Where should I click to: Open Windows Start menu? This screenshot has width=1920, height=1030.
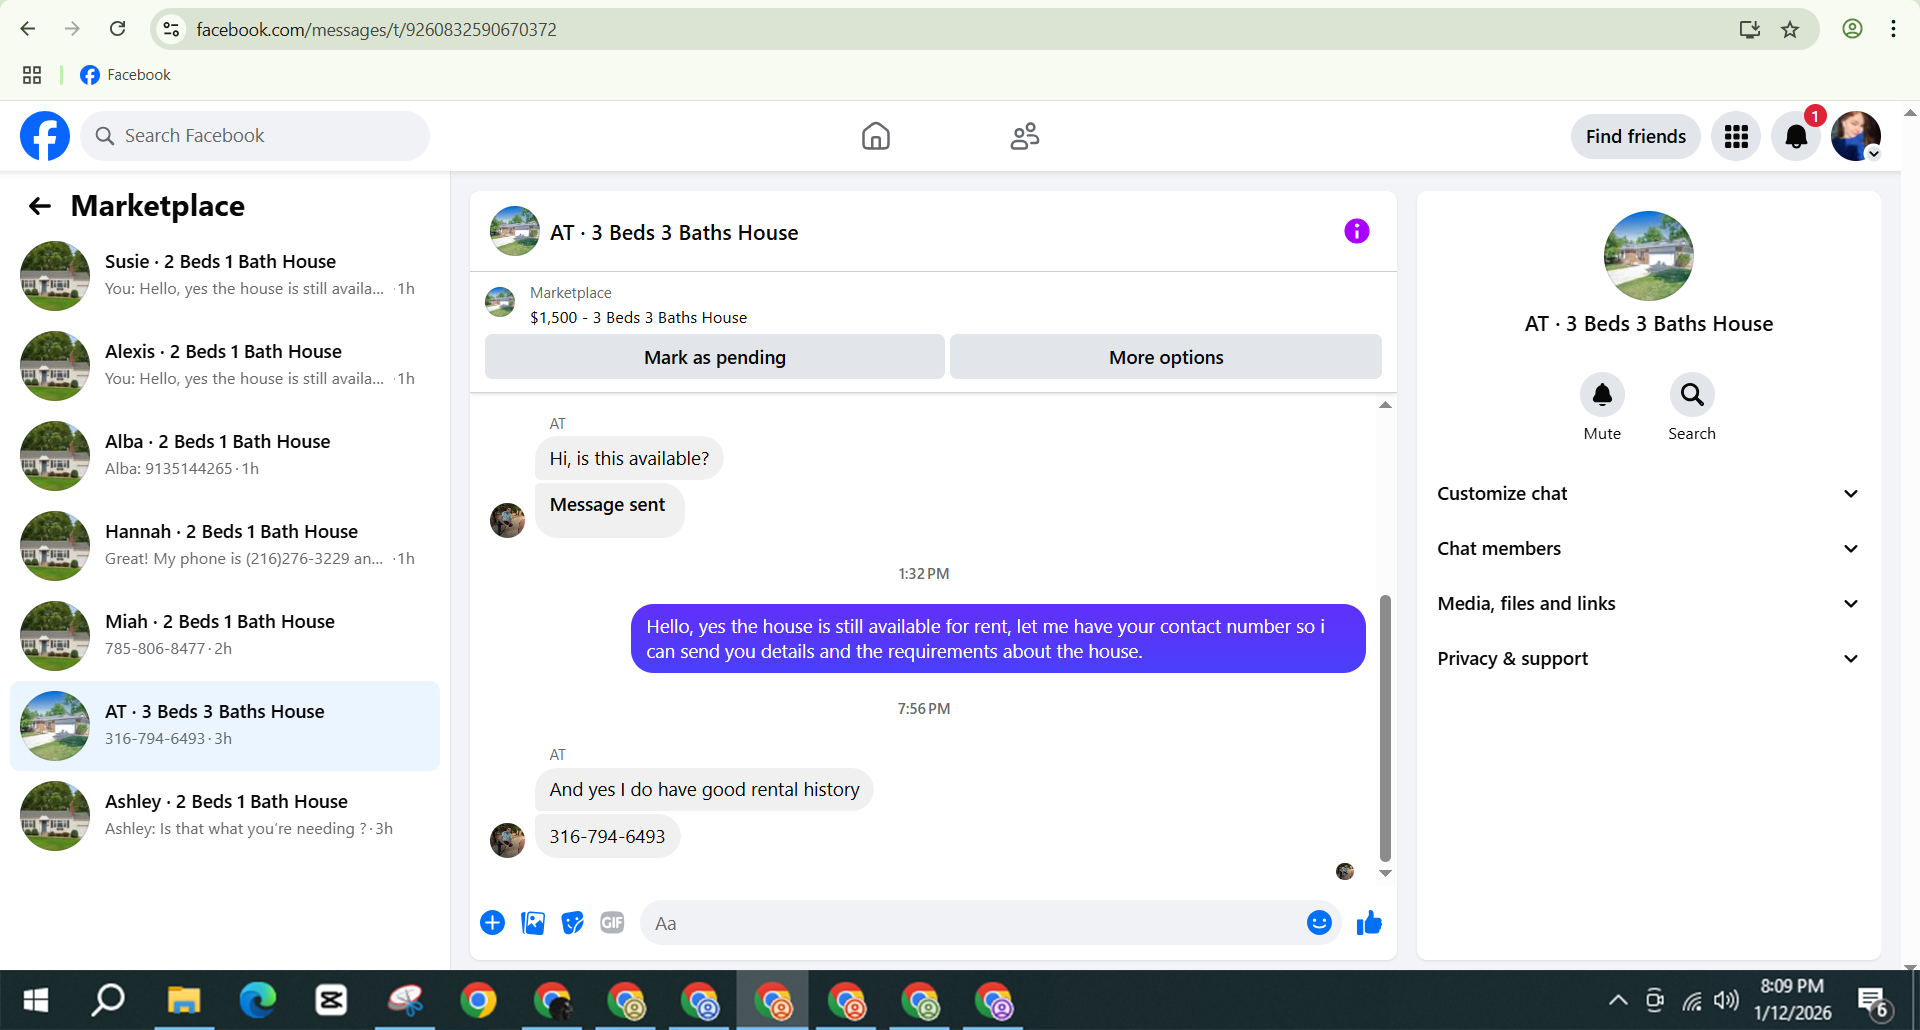tap(35, 1000)
